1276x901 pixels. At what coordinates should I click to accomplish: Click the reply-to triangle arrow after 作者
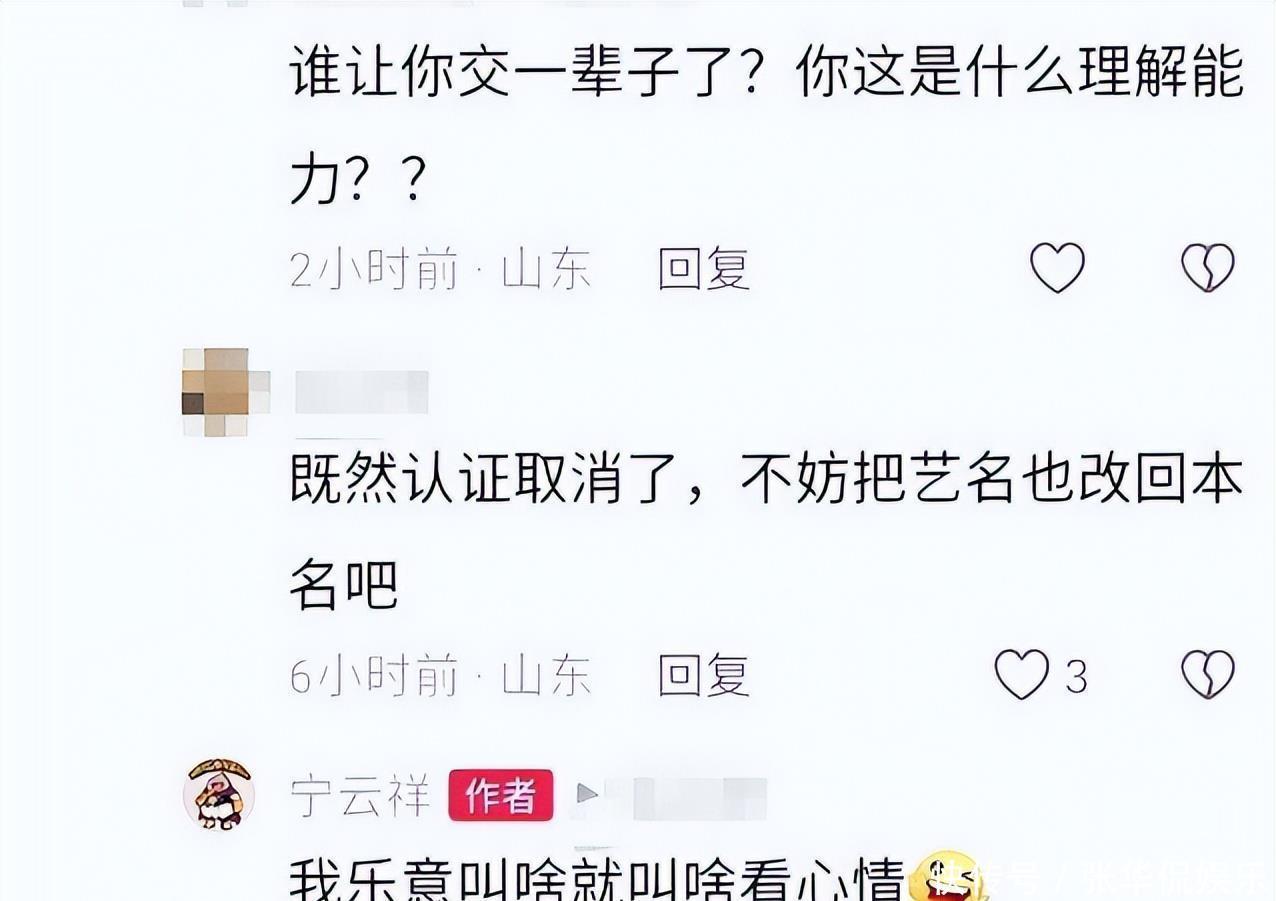tap(587, 795)
